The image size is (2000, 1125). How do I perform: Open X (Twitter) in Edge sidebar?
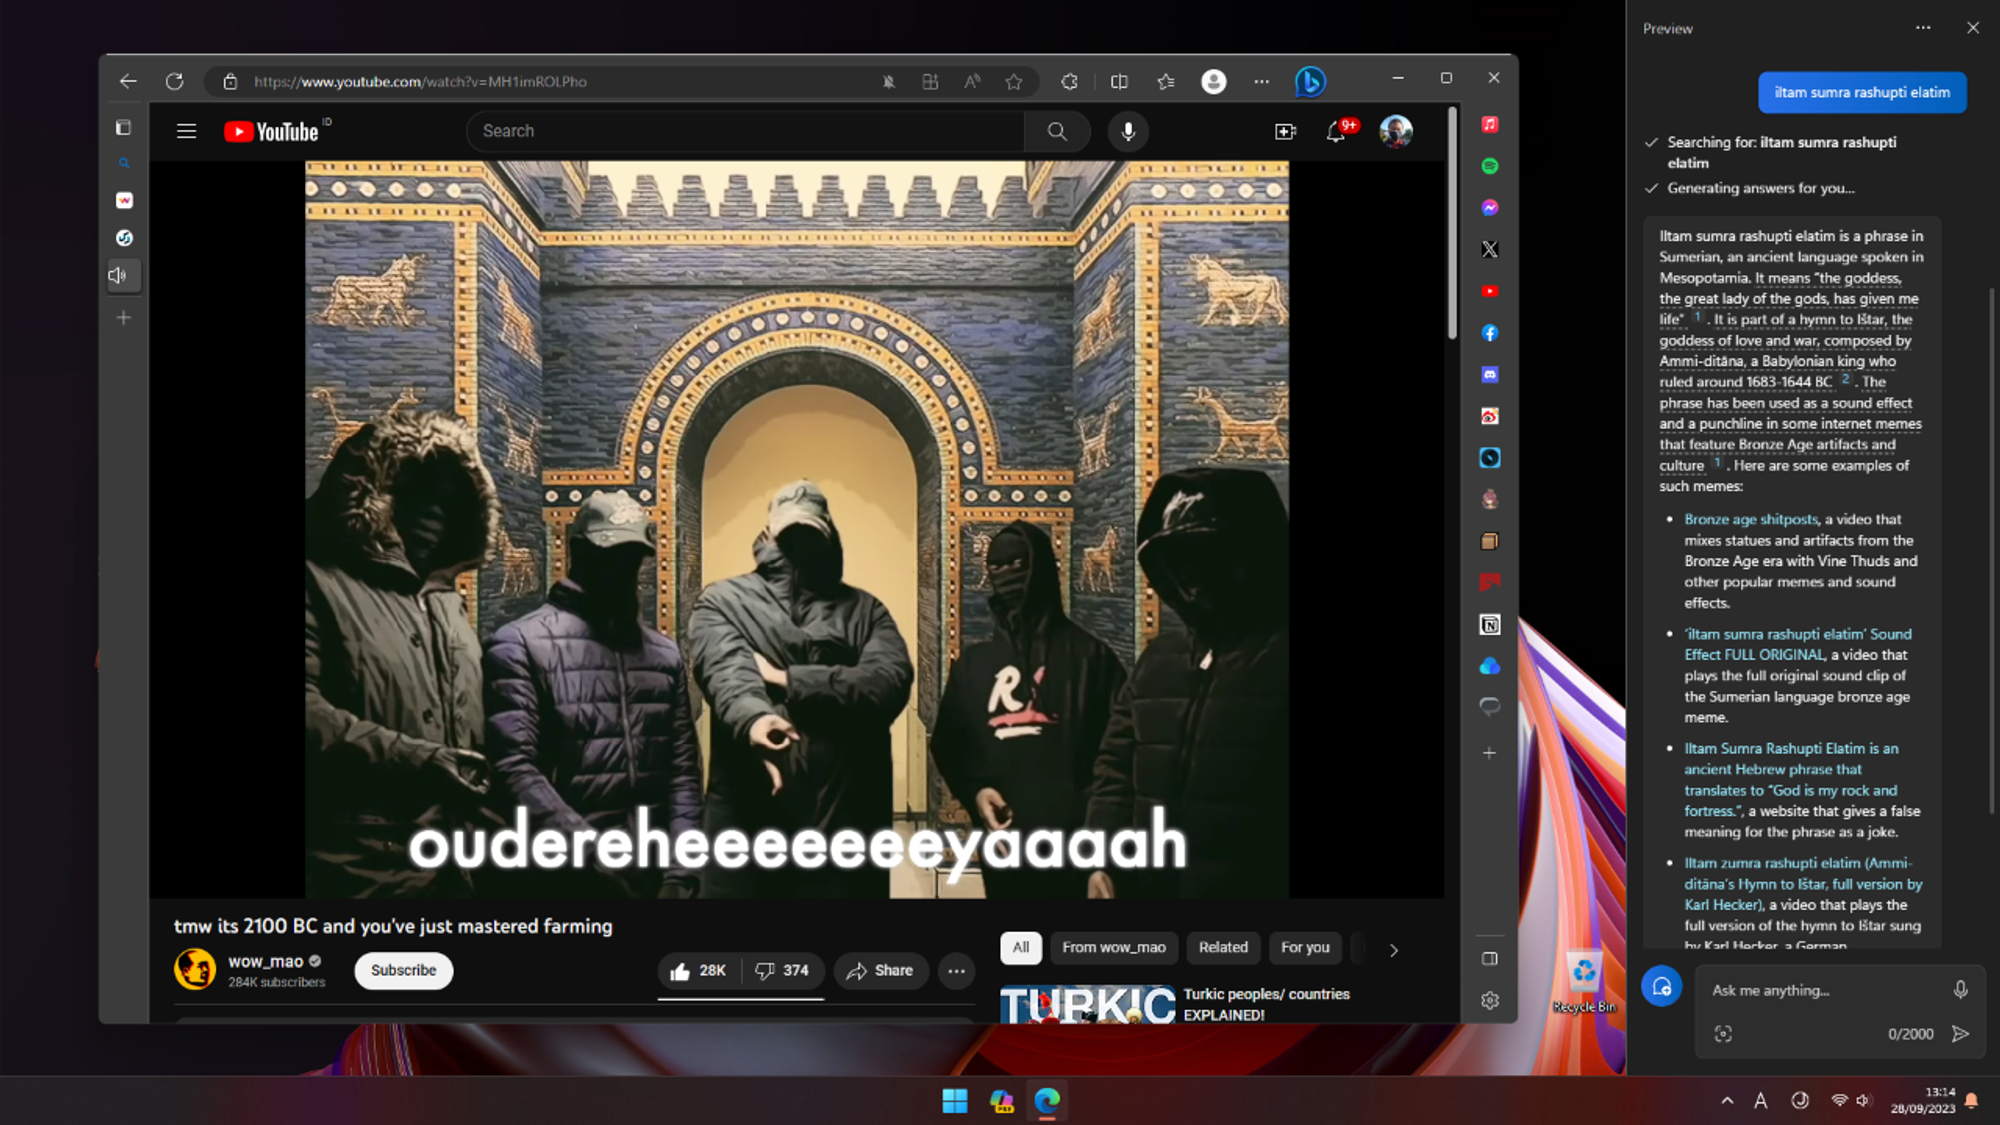point(1490,249)
